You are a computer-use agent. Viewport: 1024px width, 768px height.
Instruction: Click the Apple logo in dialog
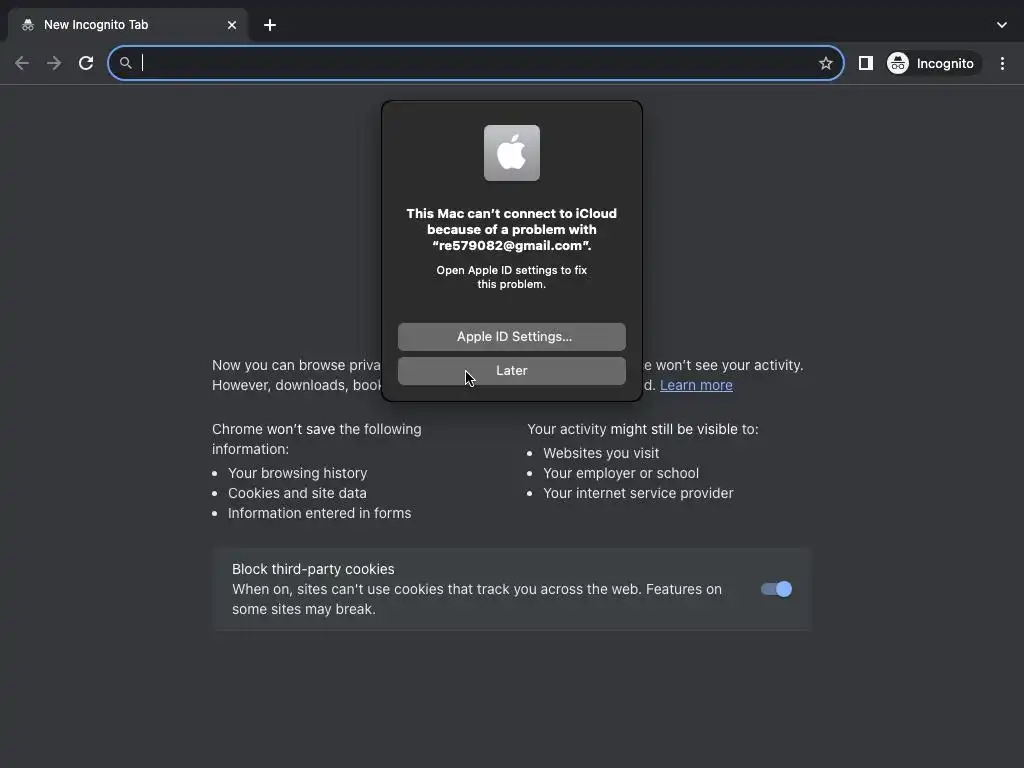[x=512, y=153]
